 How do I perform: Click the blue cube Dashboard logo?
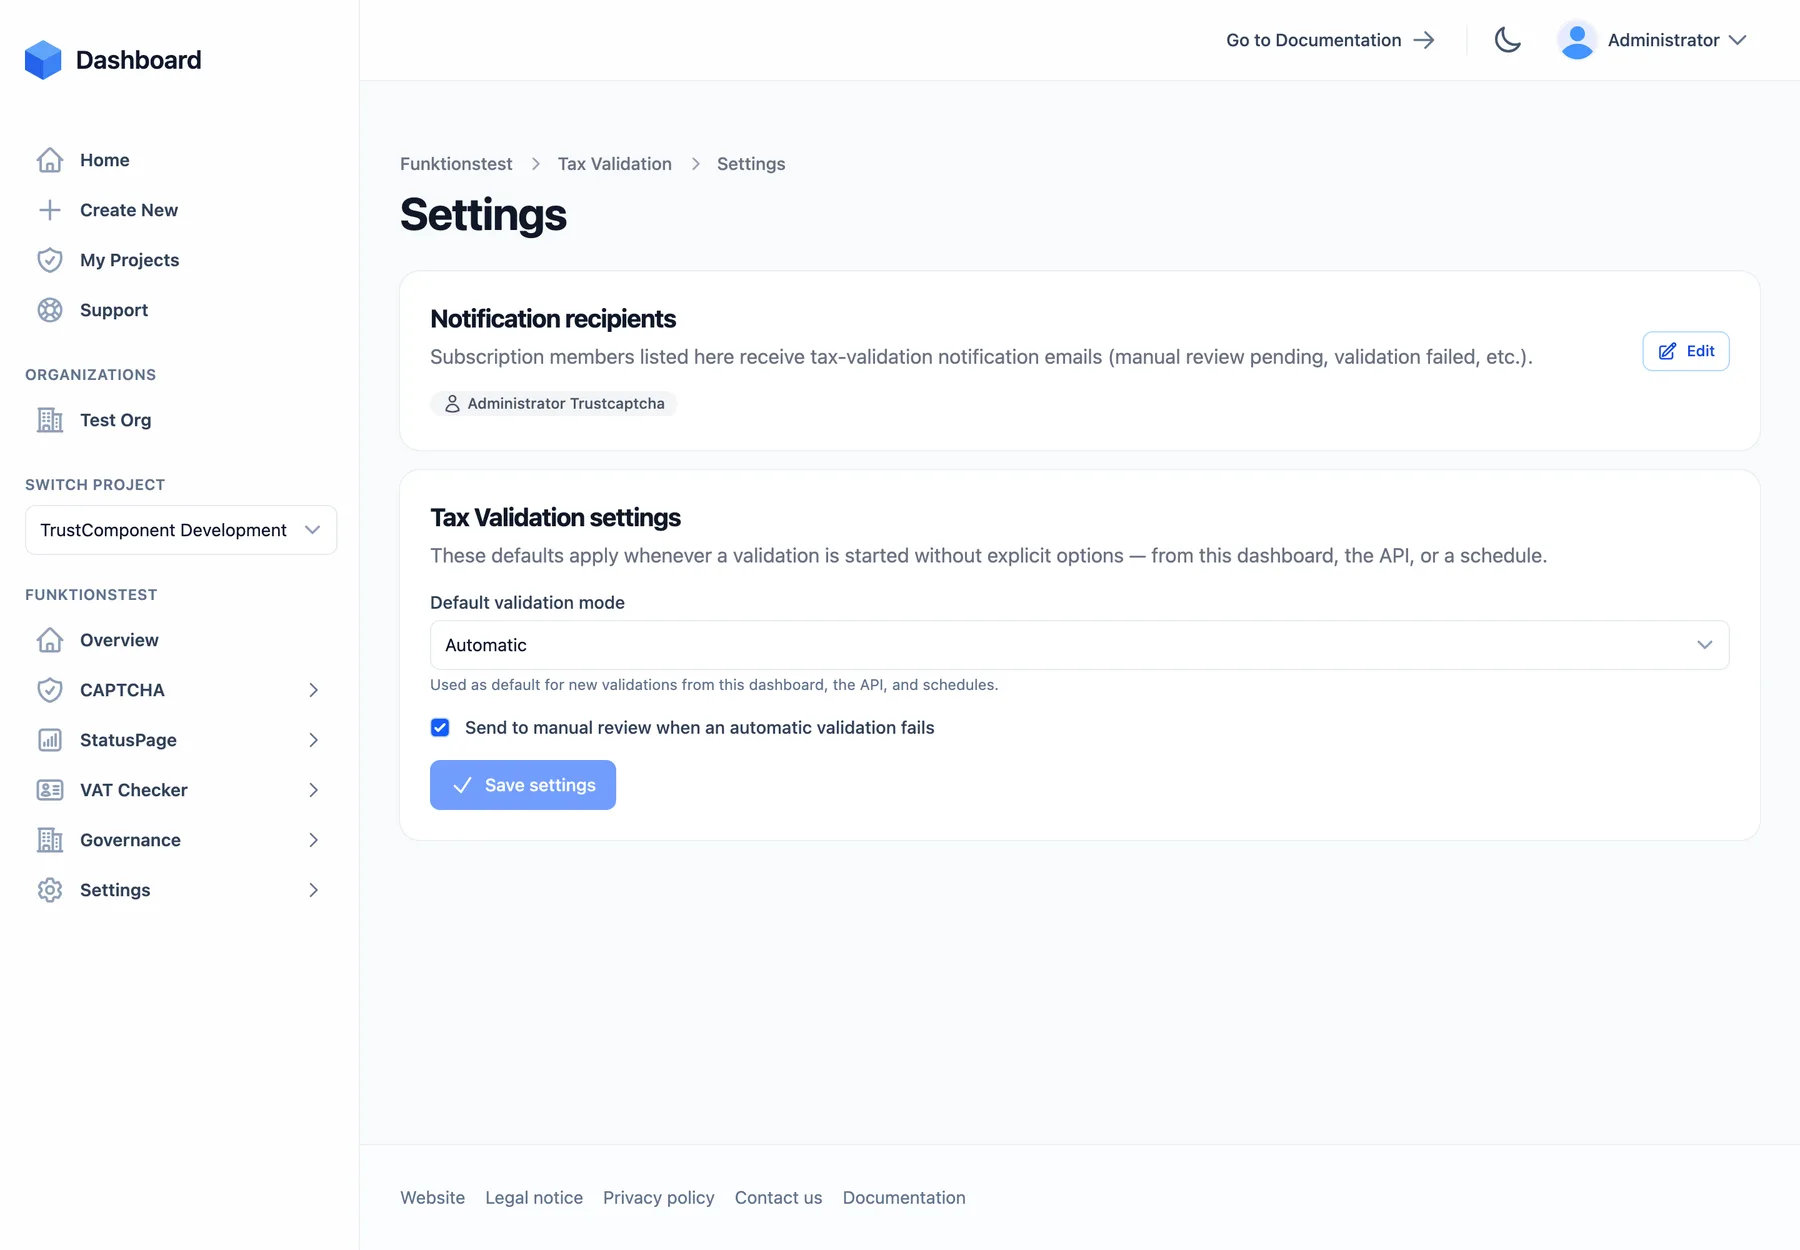click(43, 60)
